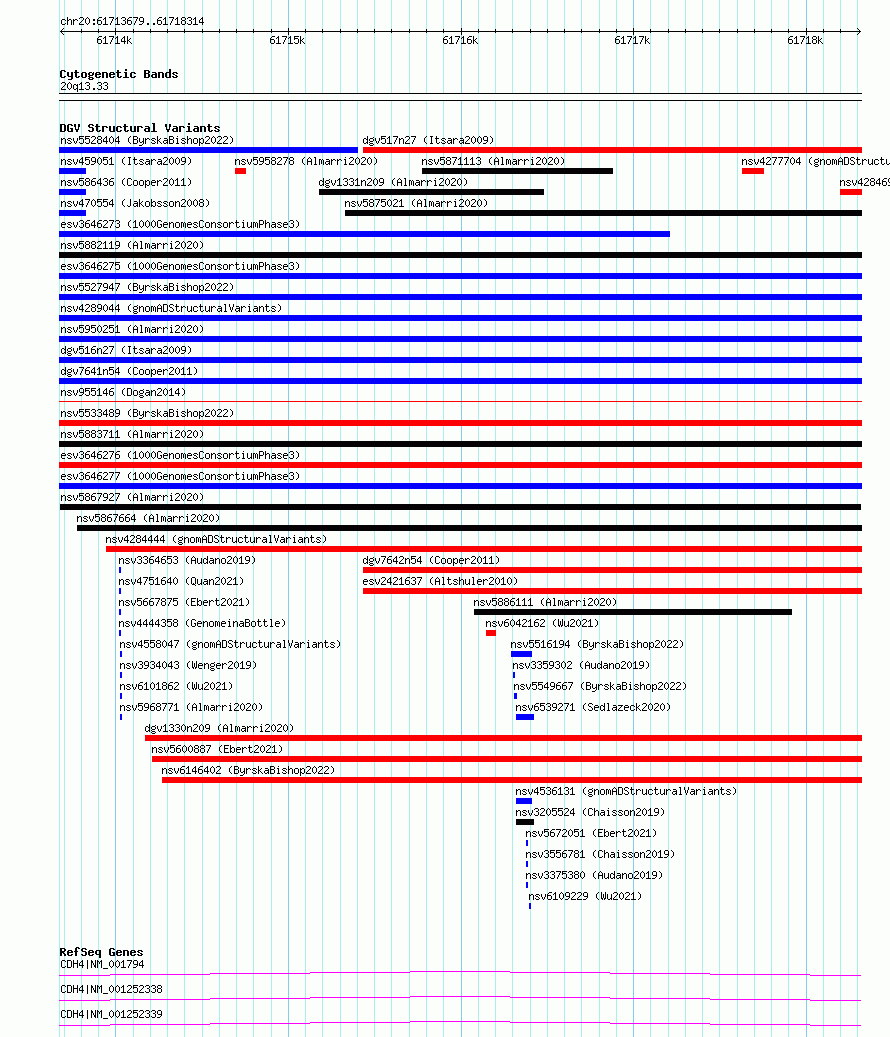
Task: Click the dgv517n27 (Itsara2009) variant label
Action: [428, 140]
